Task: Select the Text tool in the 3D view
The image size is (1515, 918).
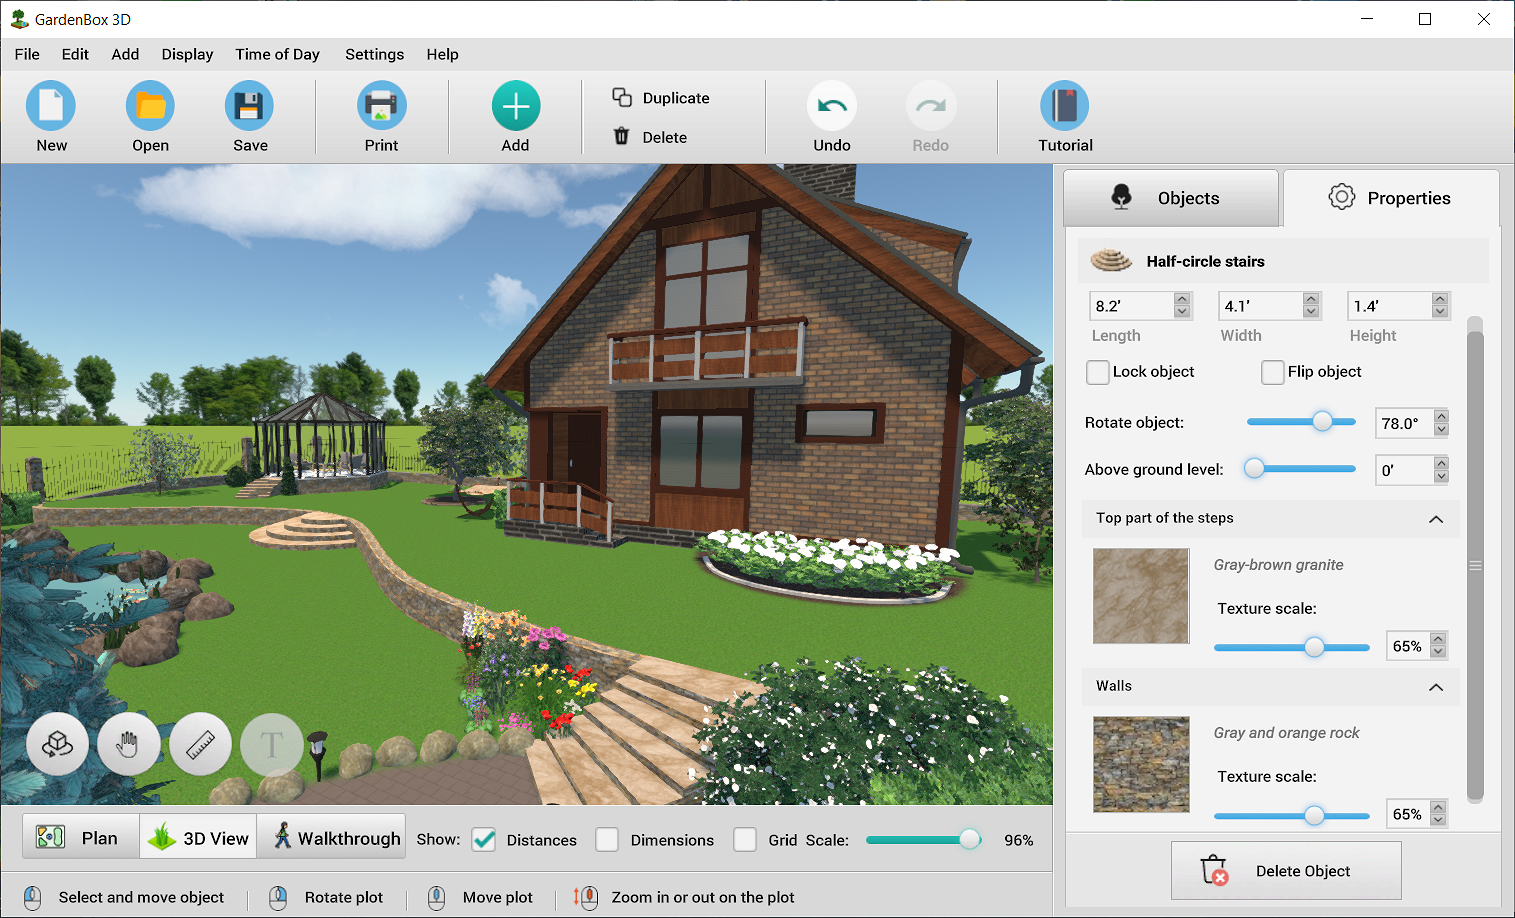Action: 271,744
